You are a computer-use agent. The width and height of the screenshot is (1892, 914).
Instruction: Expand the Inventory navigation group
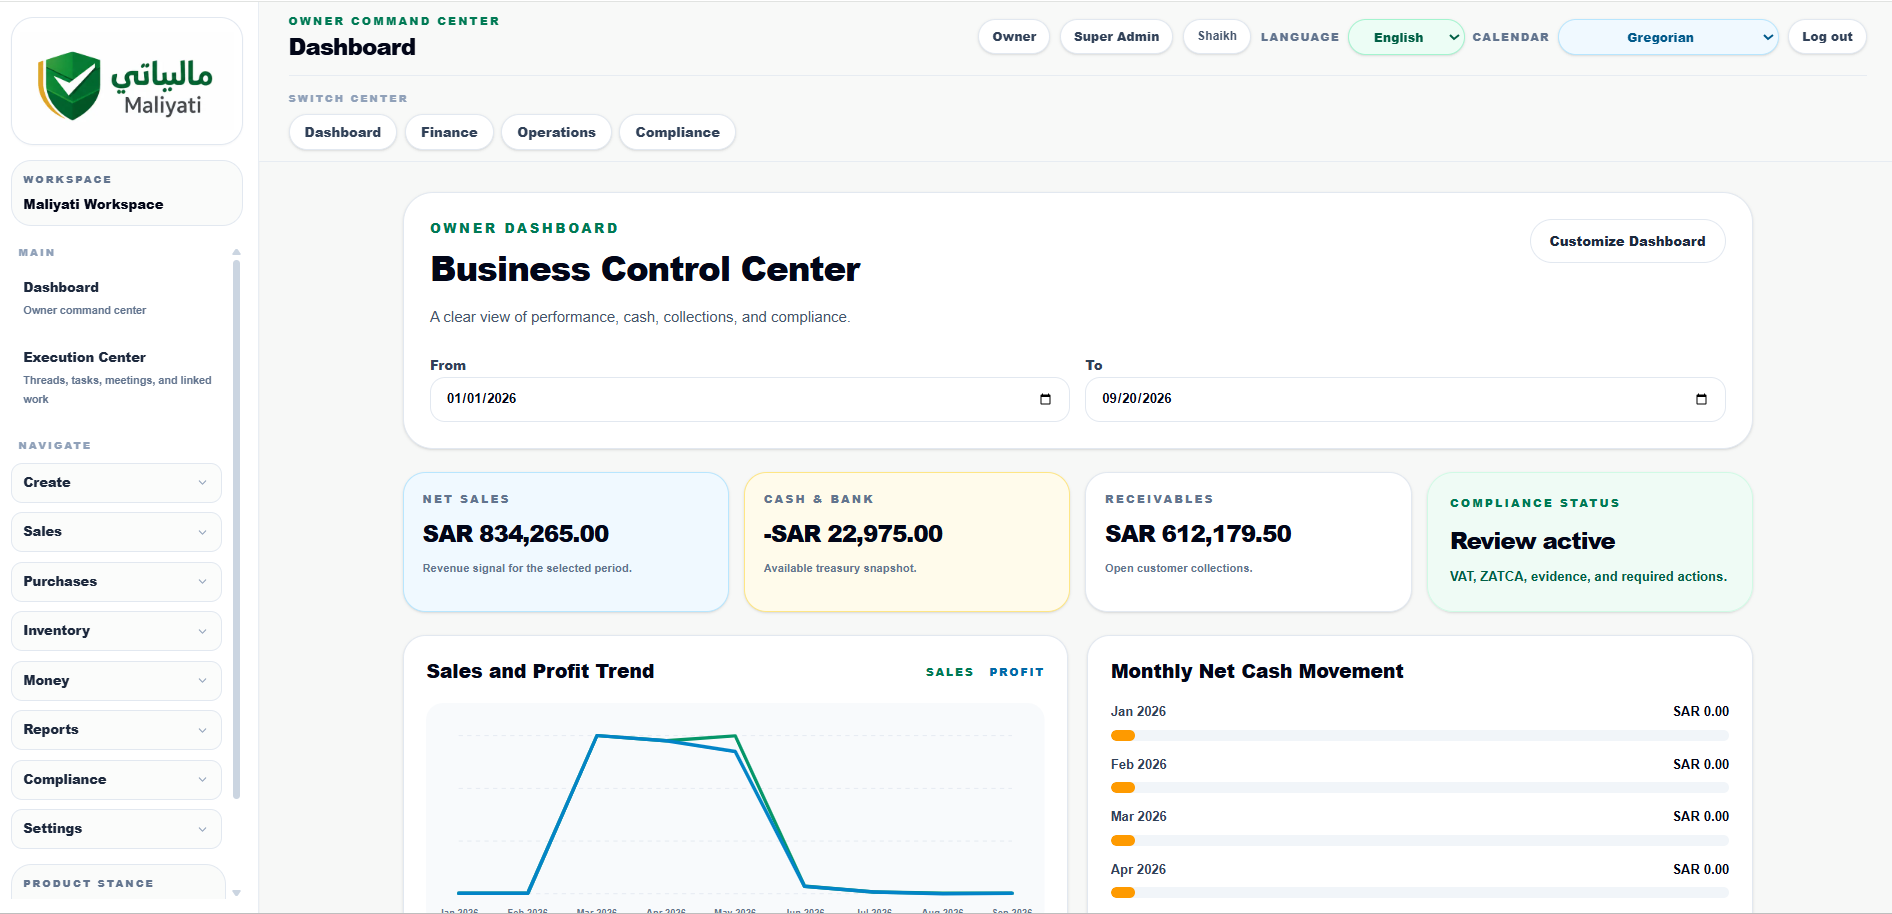pos(116,631)
